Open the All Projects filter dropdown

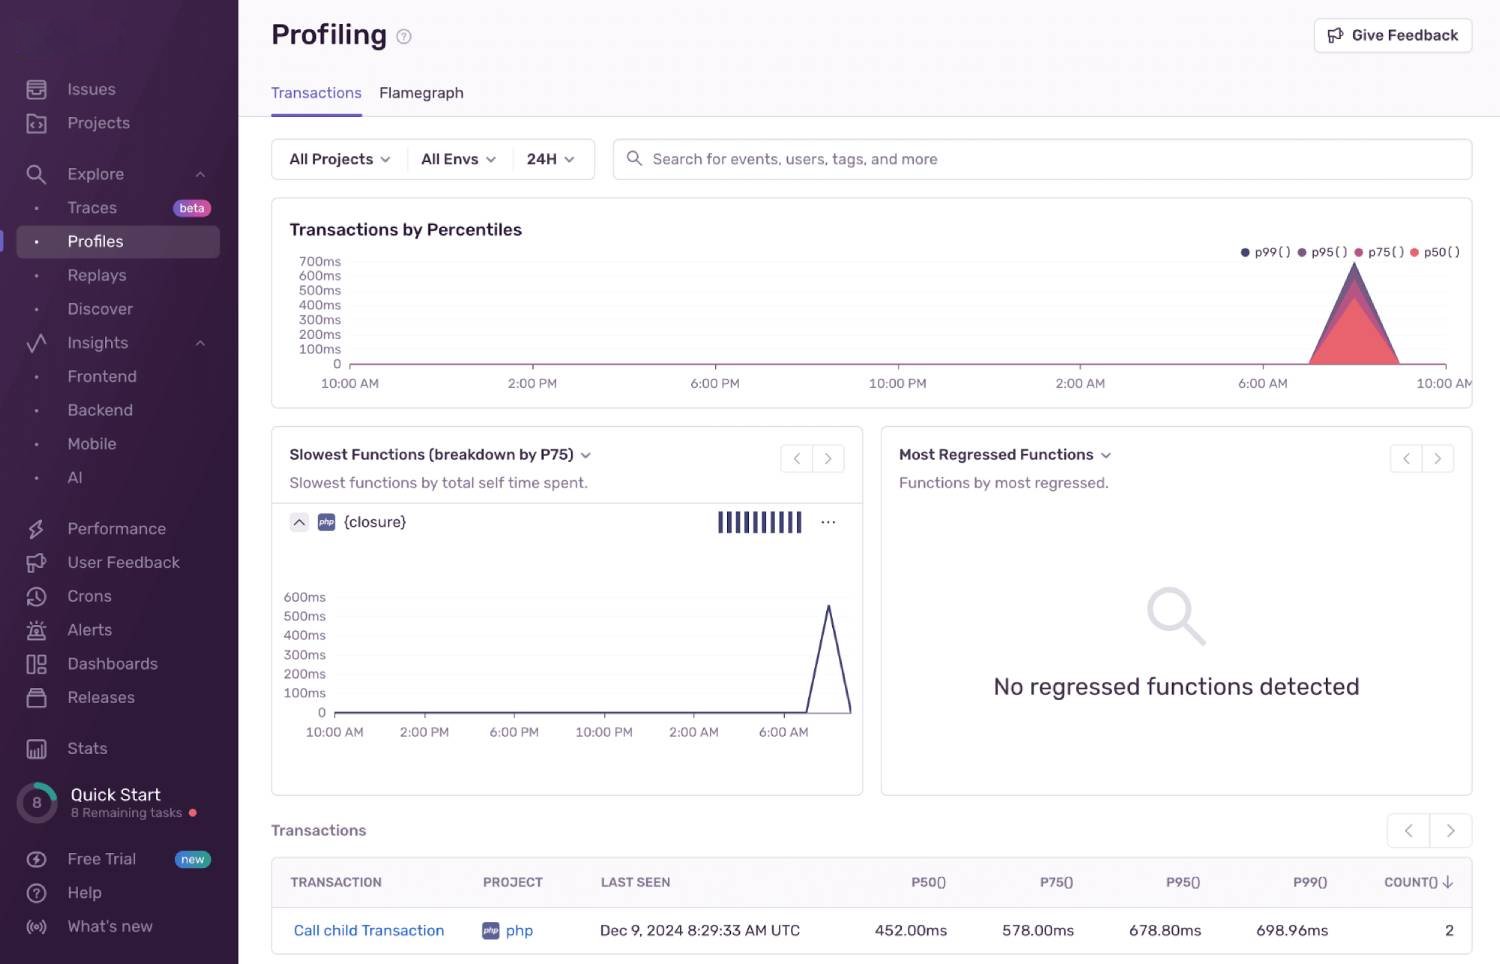click(x=337, y=159)
